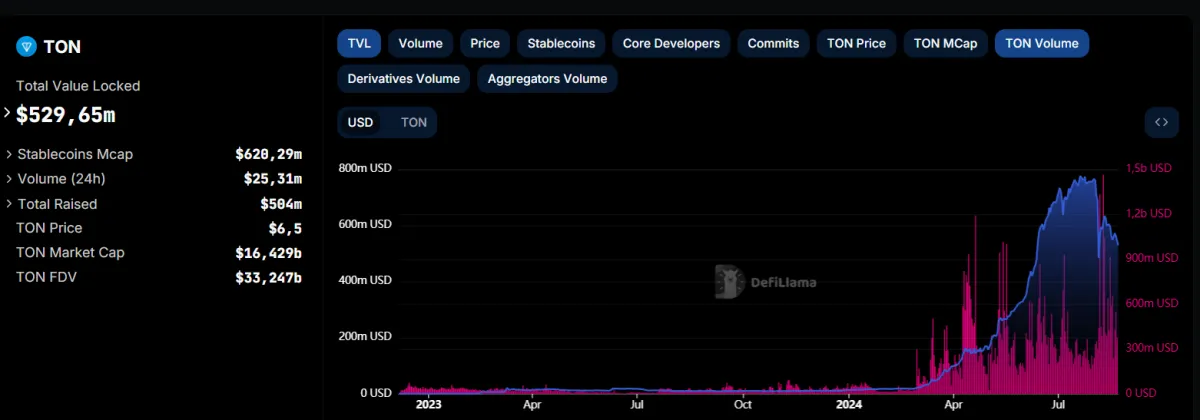Click the TON logo icon

pos(27,46)
